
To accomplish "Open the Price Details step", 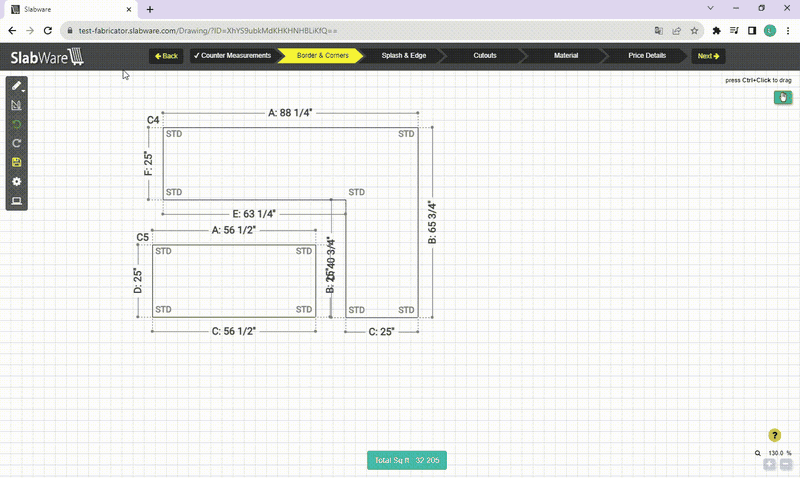I will tap(647, 56).
